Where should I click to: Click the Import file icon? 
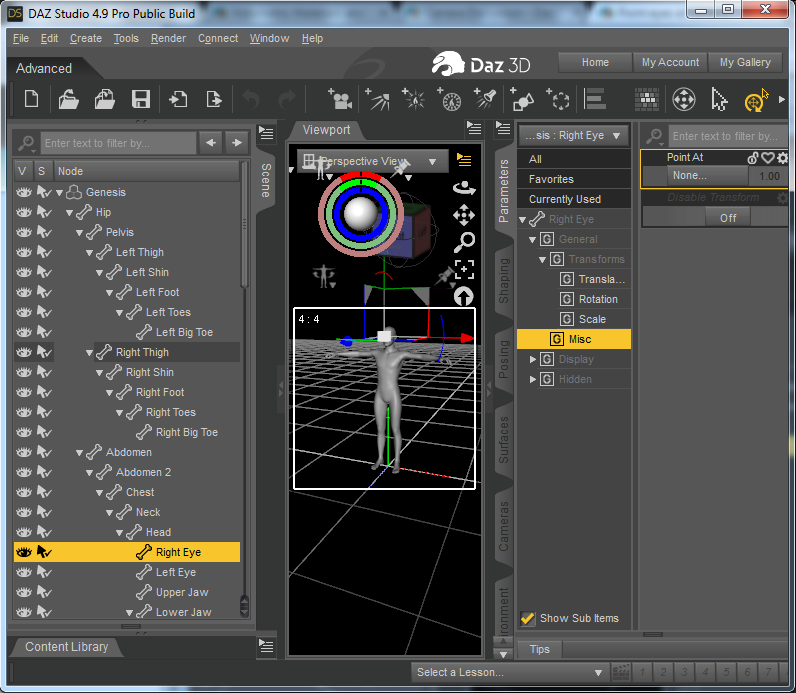(x=178, y=99)
